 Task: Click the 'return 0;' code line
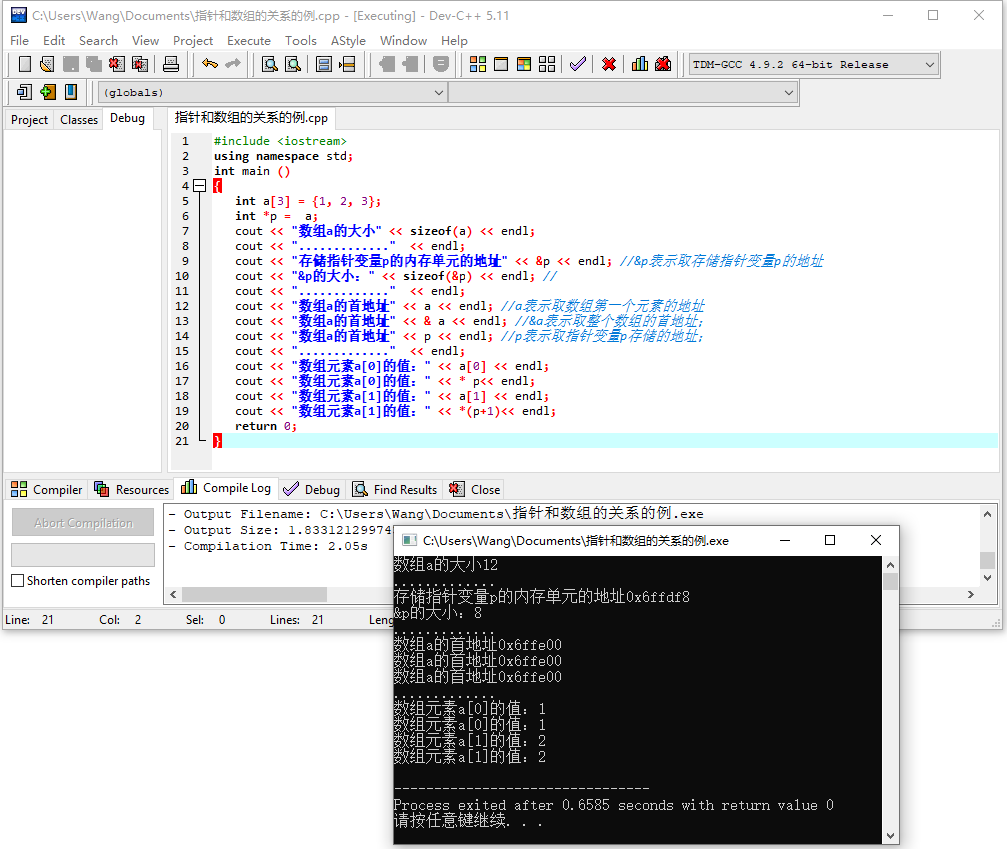[266, 426]
